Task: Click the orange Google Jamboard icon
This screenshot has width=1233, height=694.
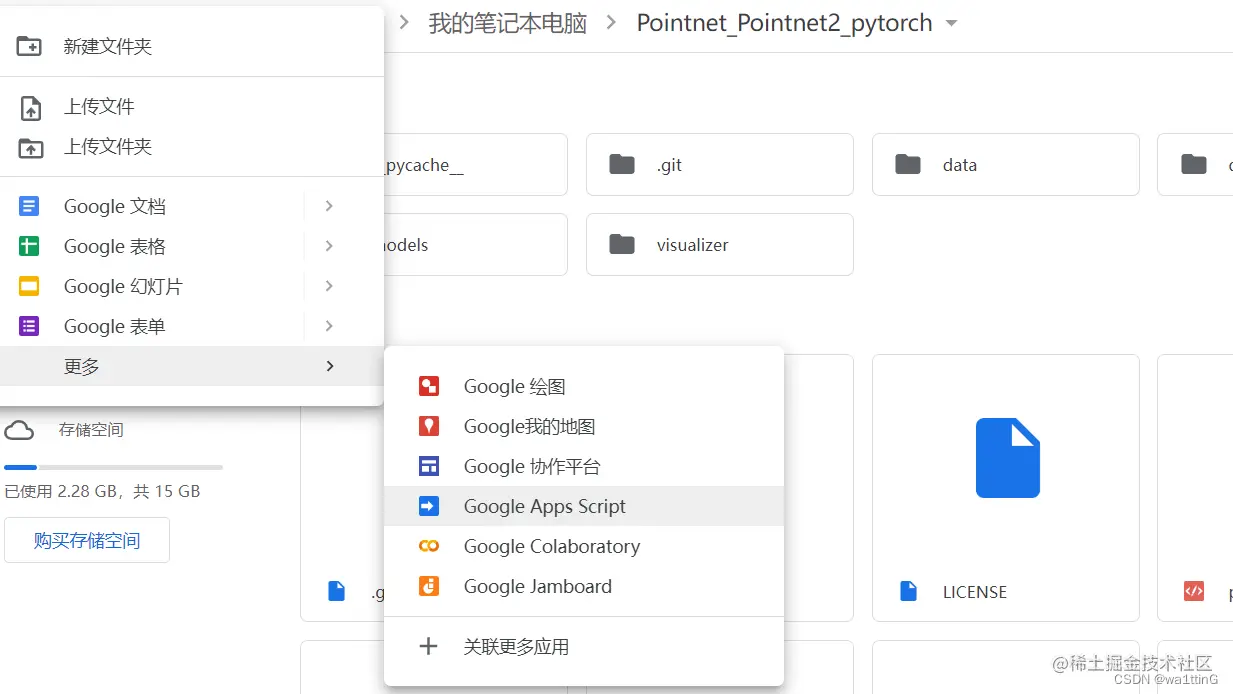Action: [429, 587]
